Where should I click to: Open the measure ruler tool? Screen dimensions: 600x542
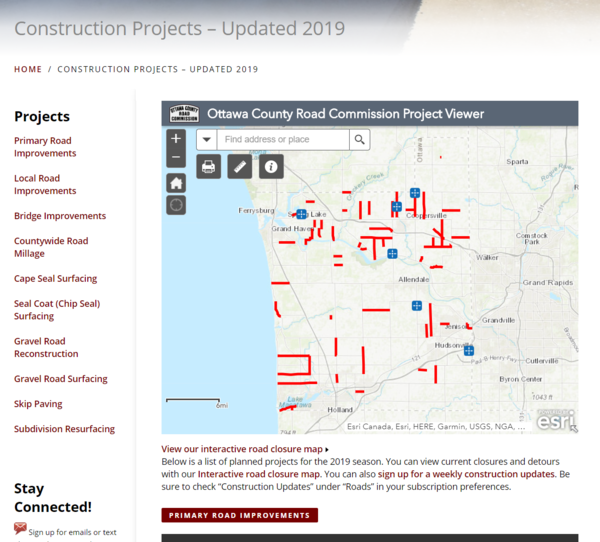[240, 167]
